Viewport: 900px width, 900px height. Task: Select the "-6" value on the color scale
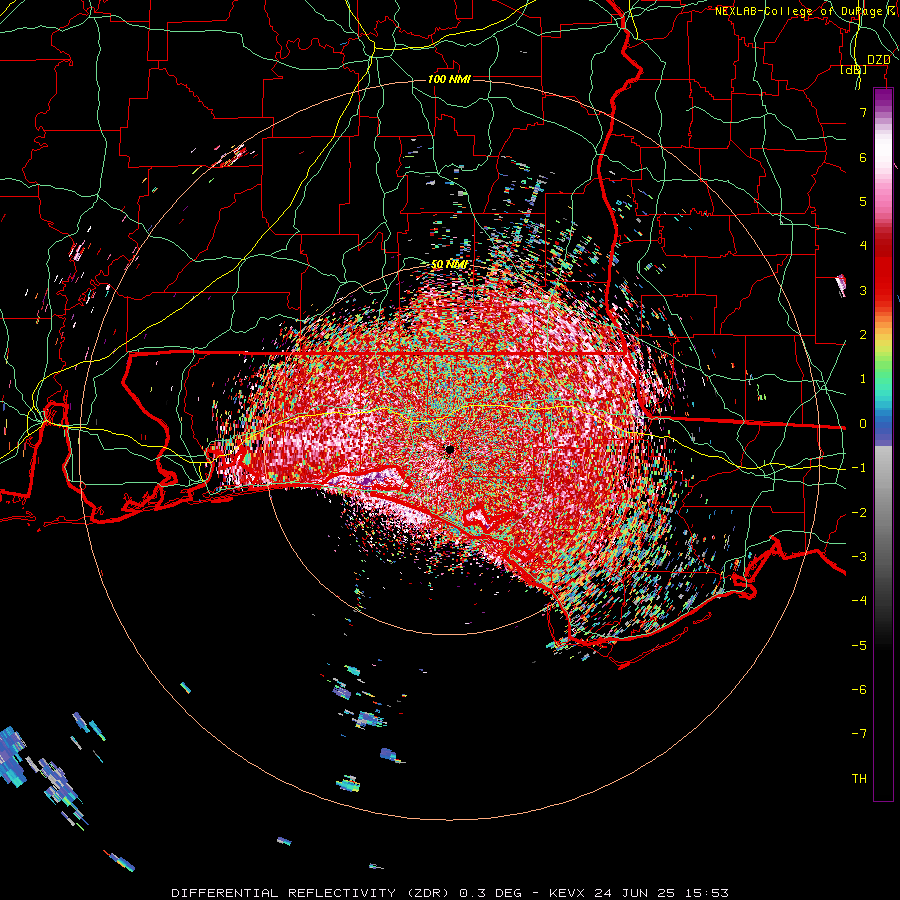(859, 690)
